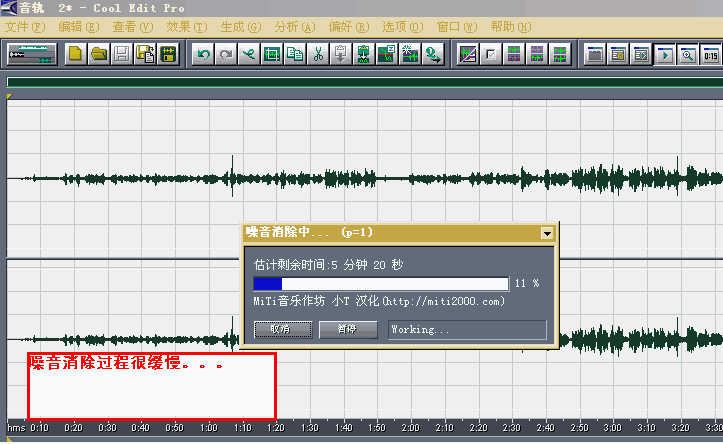
Task: Paste with the clipboard arrow icon
Action: coord(341,54)
